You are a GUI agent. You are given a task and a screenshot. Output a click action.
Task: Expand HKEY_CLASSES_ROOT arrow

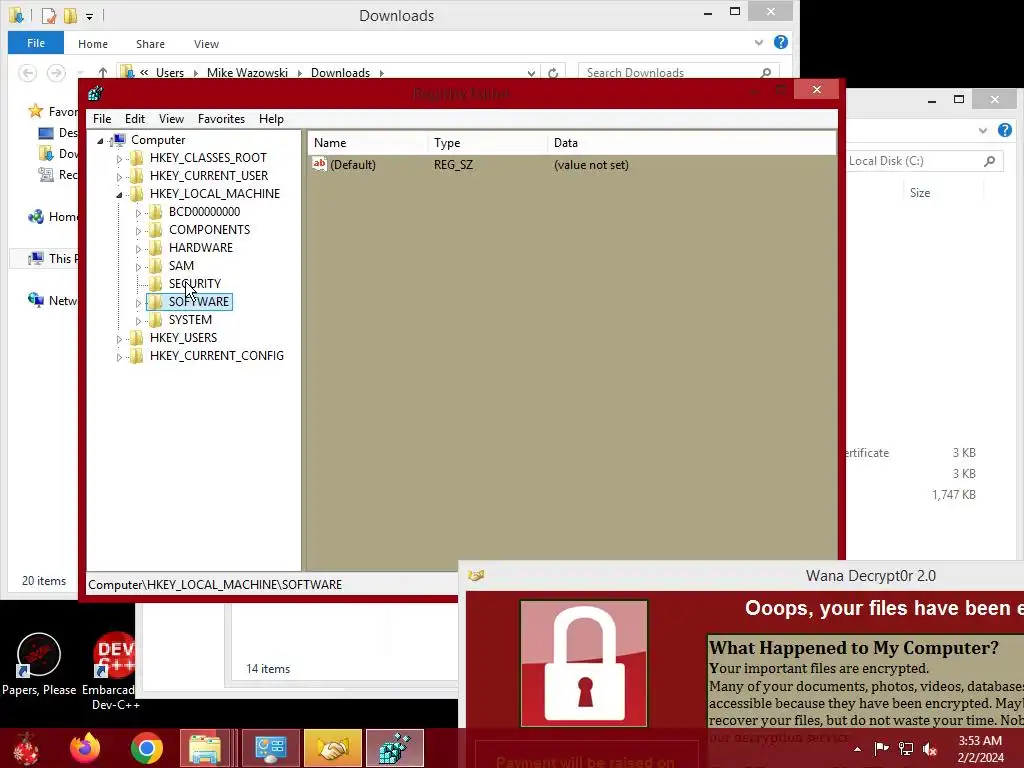[119, 159]
